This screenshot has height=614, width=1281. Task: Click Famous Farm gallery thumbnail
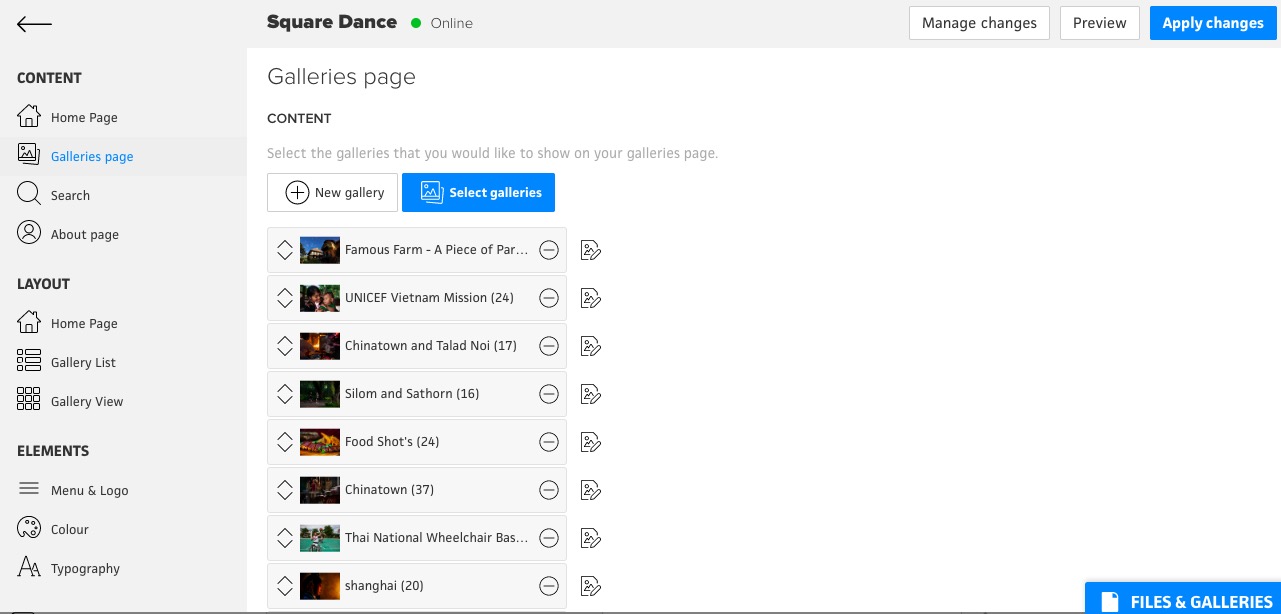tap(320, 250)
